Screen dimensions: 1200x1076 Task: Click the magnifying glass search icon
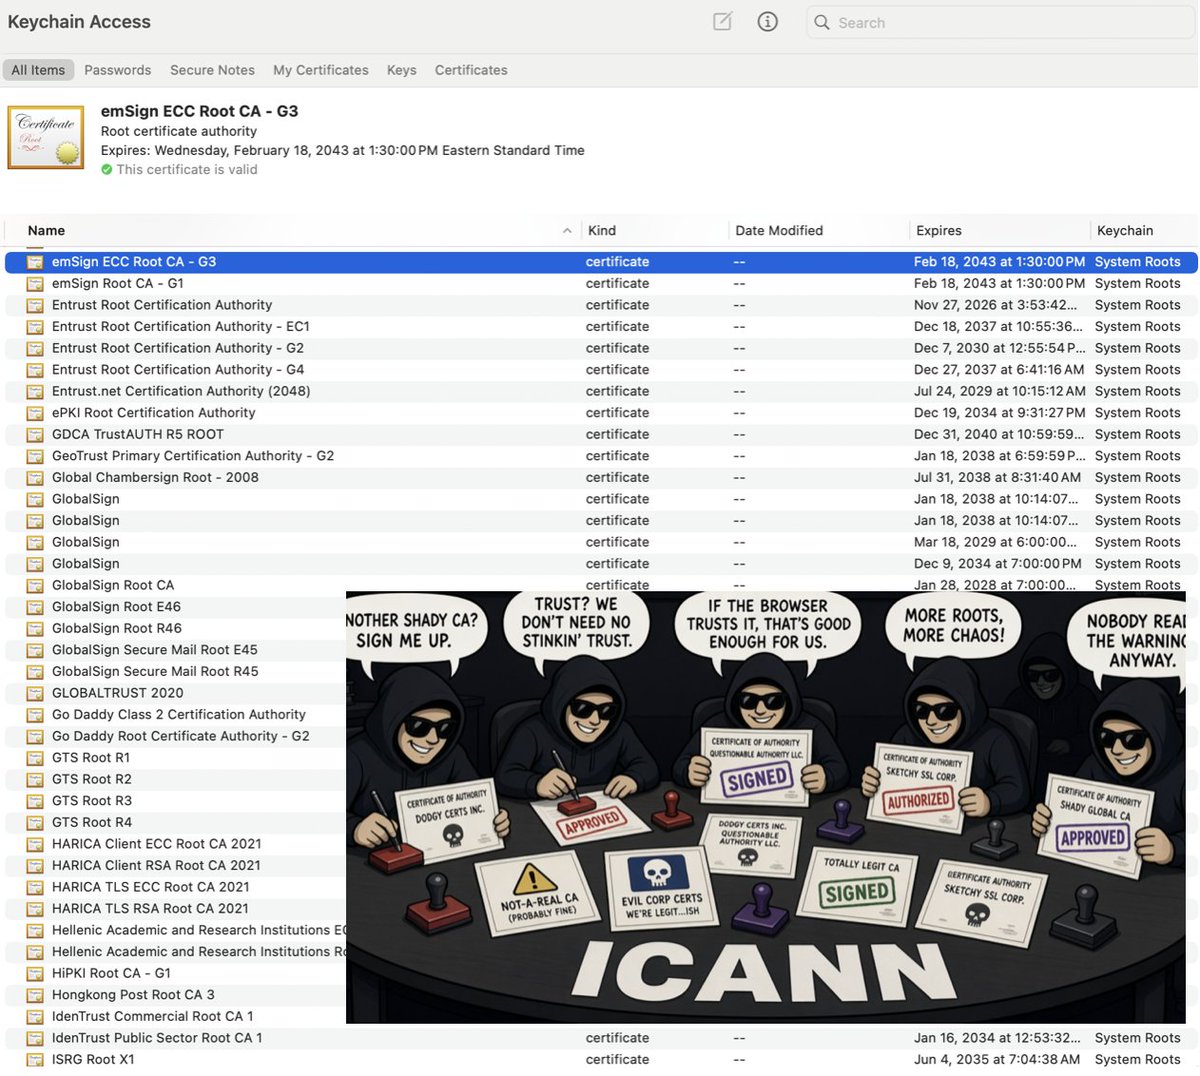[x=822, y=22]
